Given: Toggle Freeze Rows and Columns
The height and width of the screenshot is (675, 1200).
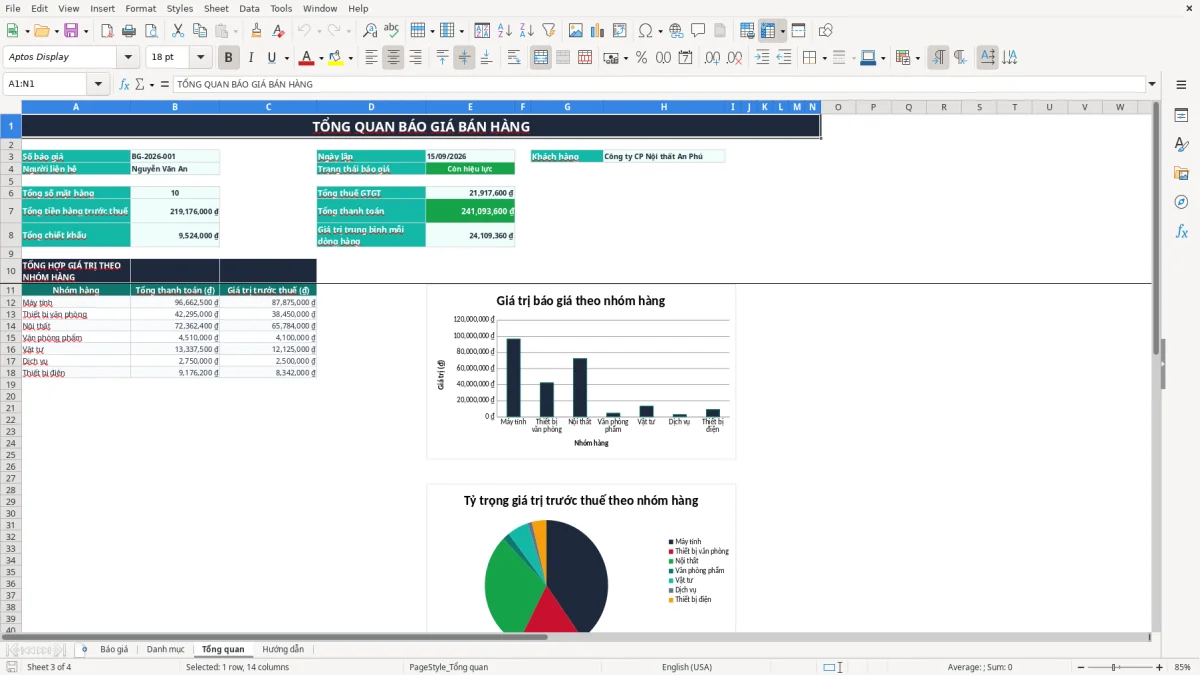Looking at the screenshot, I should (x=768, y=30).
